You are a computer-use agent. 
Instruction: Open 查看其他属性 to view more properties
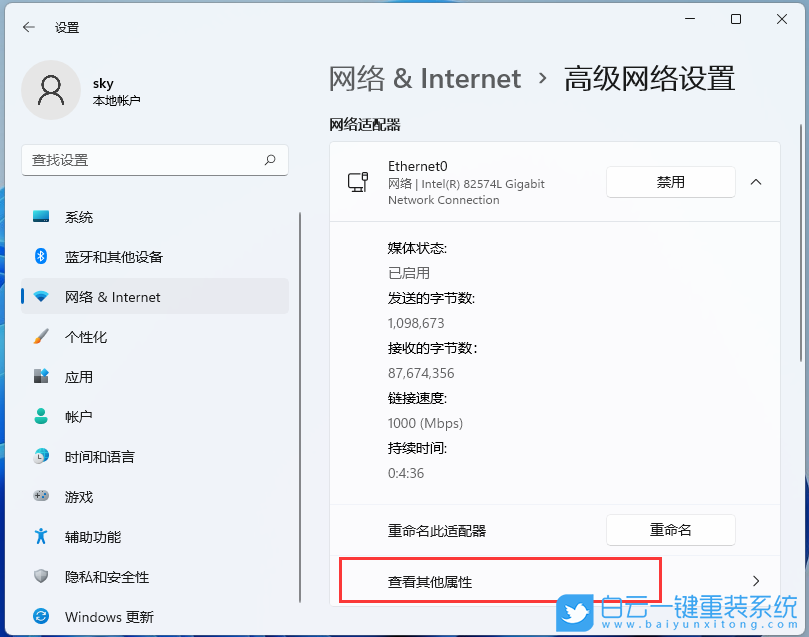(499, 580)
